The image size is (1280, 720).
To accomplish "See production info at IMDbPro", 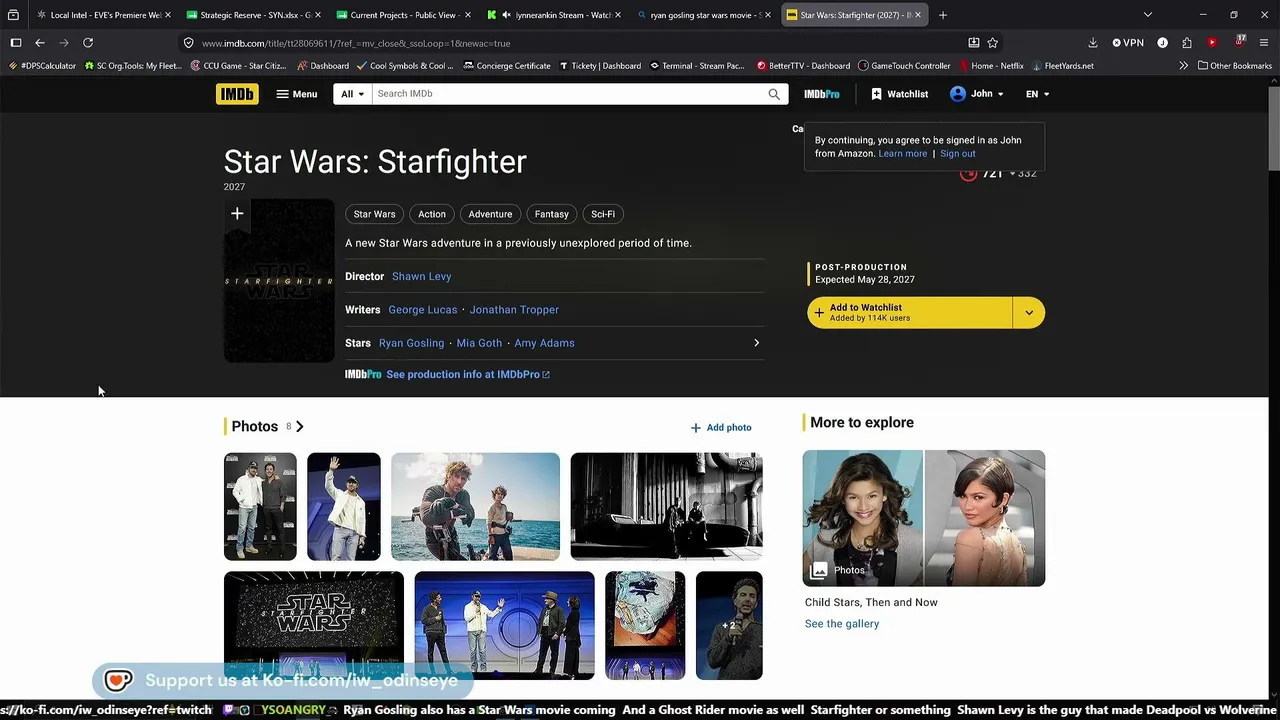I will pos(467,374).
